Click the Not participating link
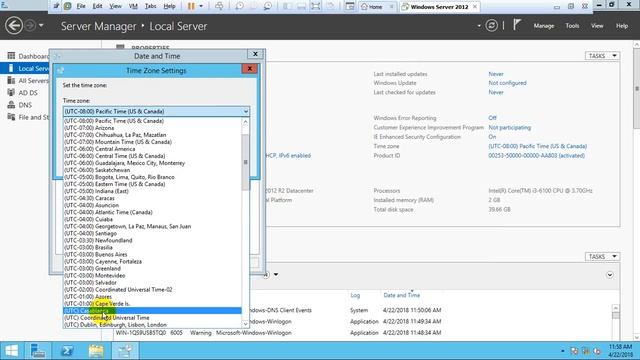Image resolution: width=640 pixels, height=360 pixels. [509, 127]
